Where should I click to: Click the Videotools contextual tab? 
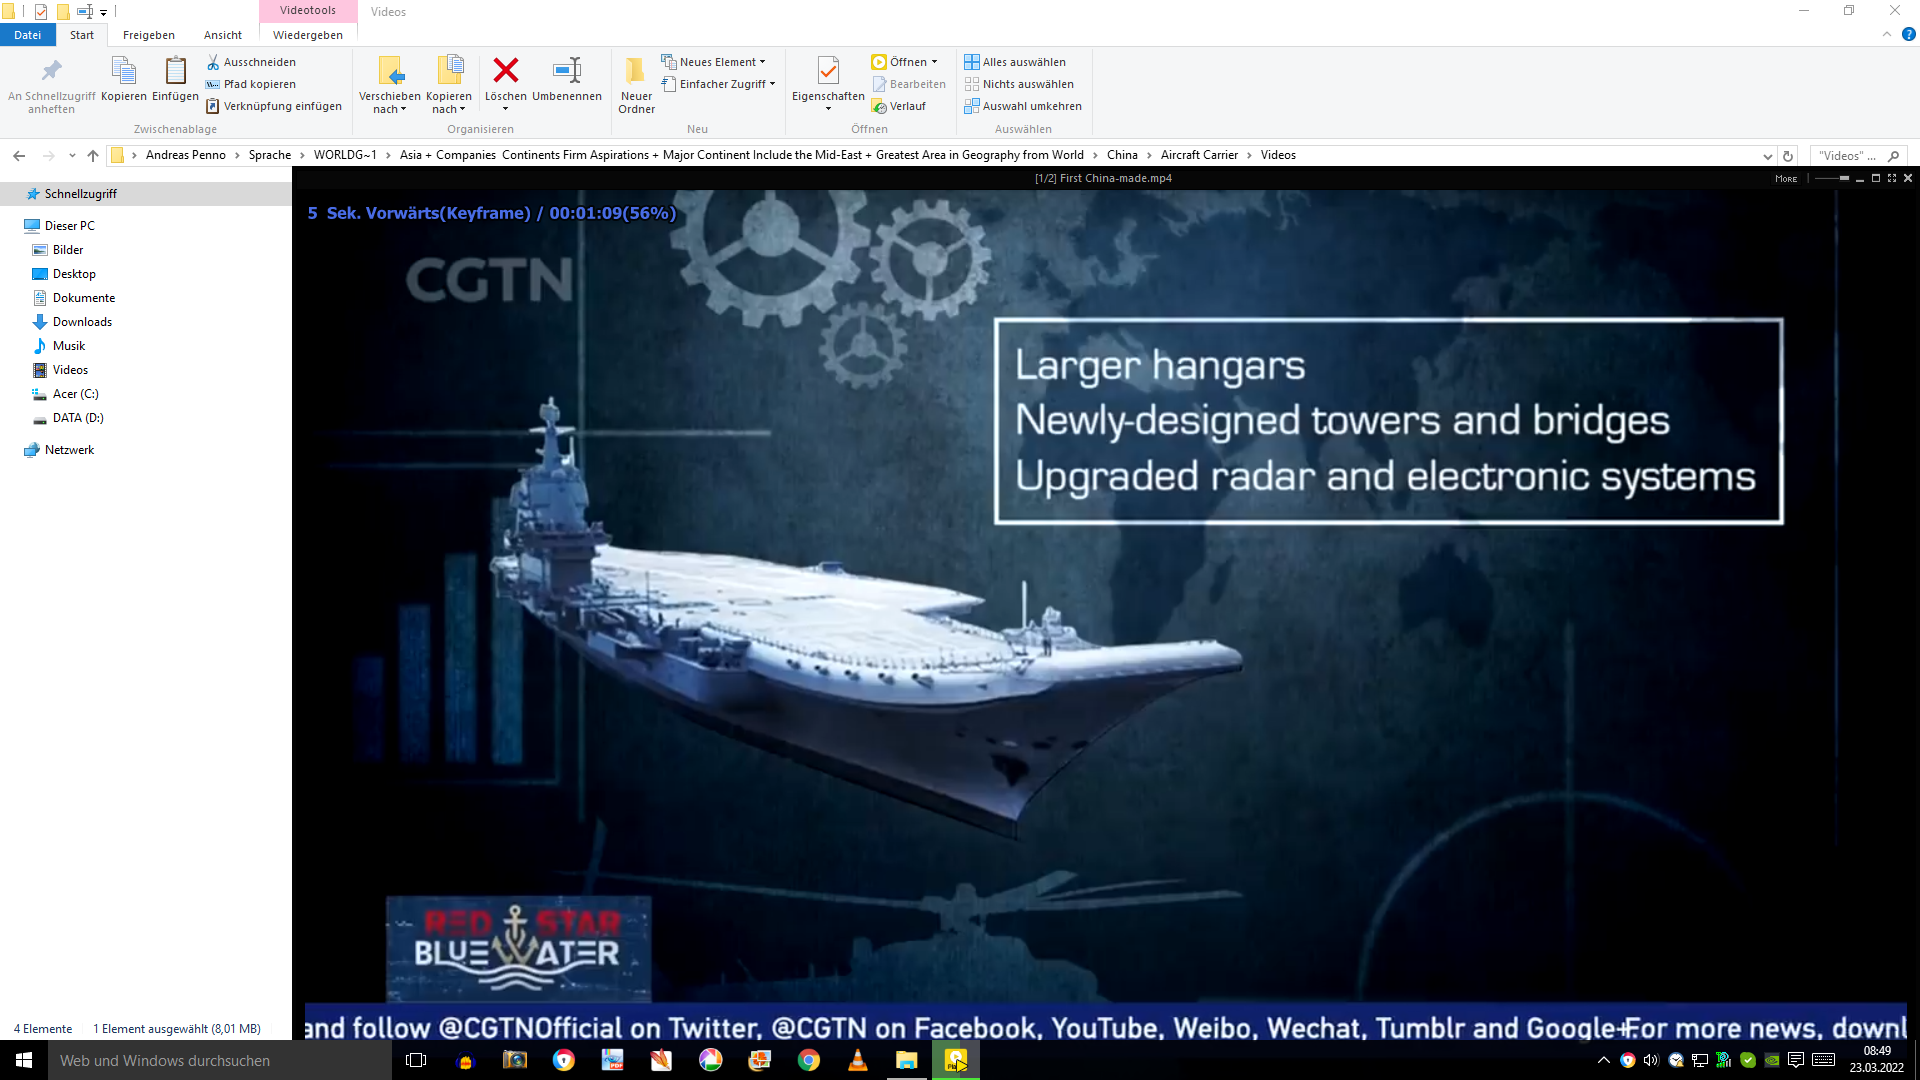coord(308,10)
